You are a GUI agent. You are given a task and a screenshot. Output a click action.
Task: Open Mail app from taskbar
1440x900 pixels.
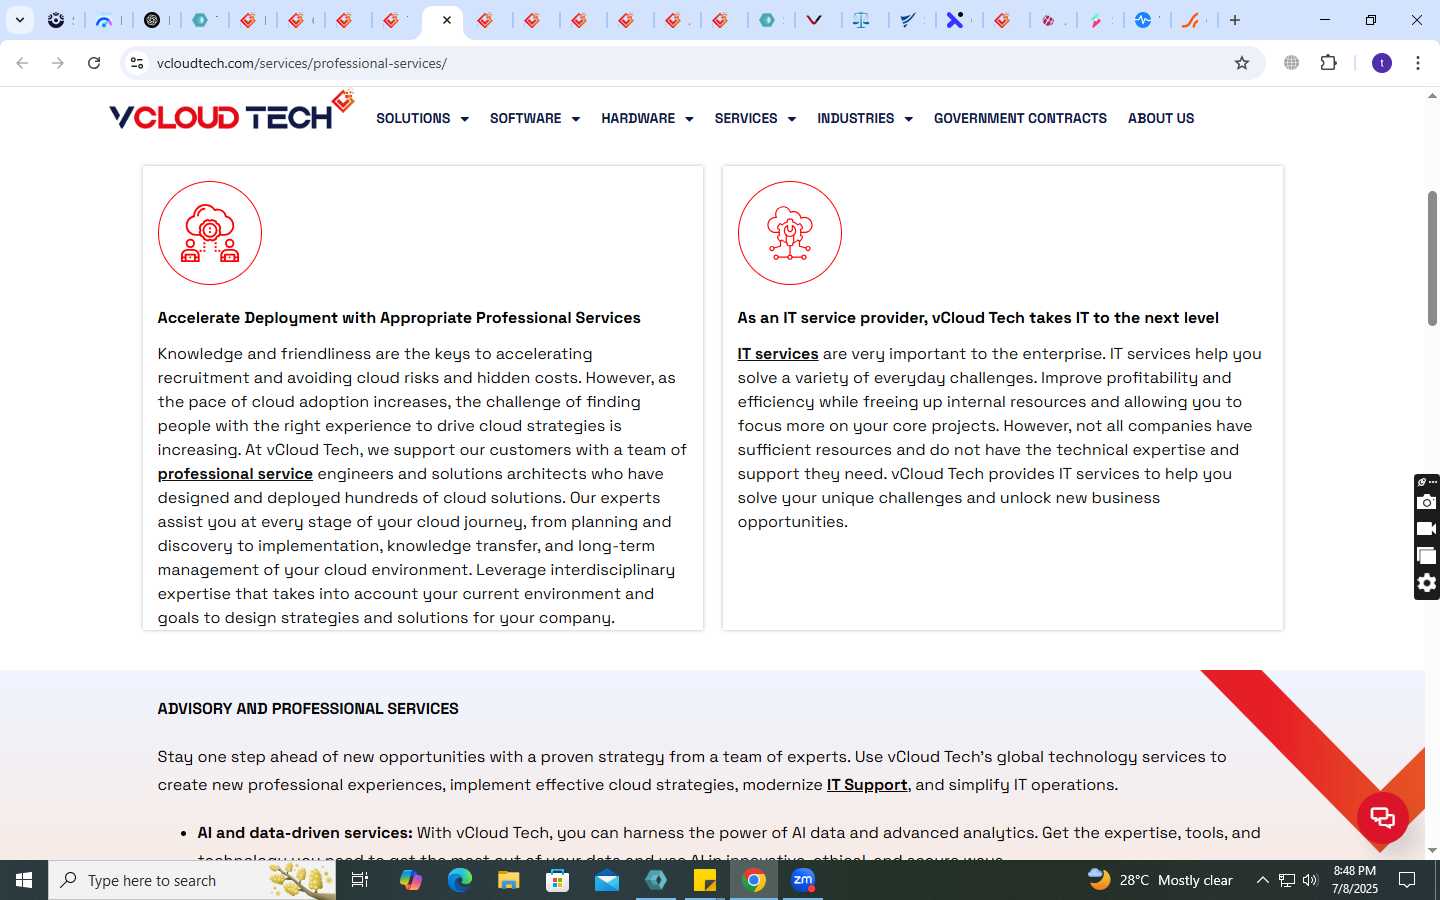tap(606, 880)
